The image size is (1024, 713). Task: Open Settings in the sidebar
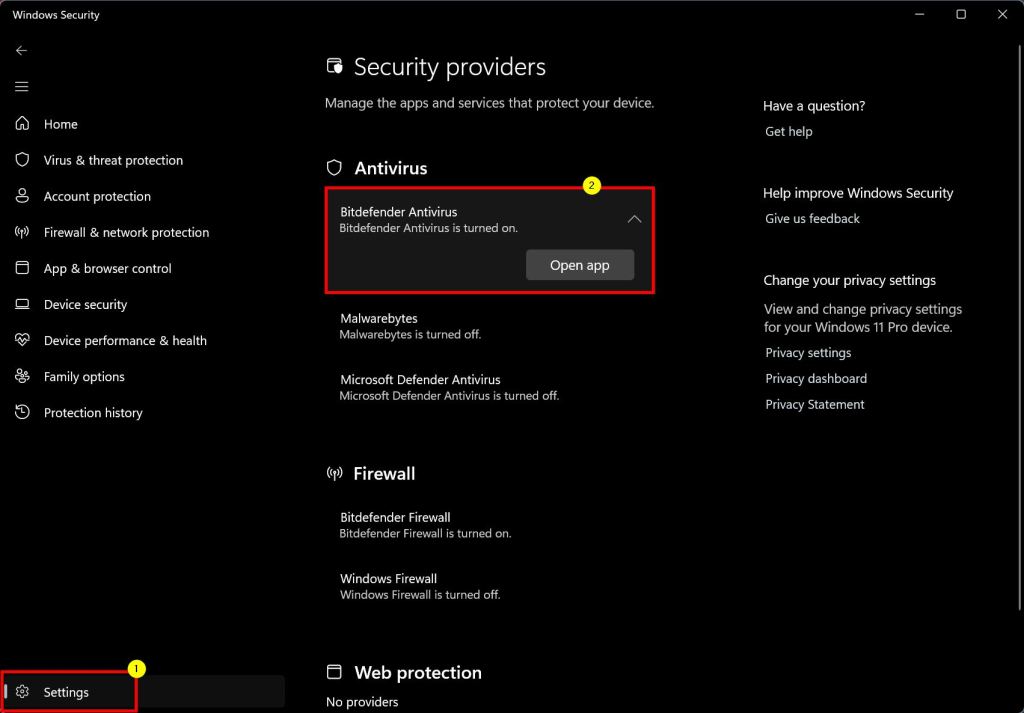144,692
